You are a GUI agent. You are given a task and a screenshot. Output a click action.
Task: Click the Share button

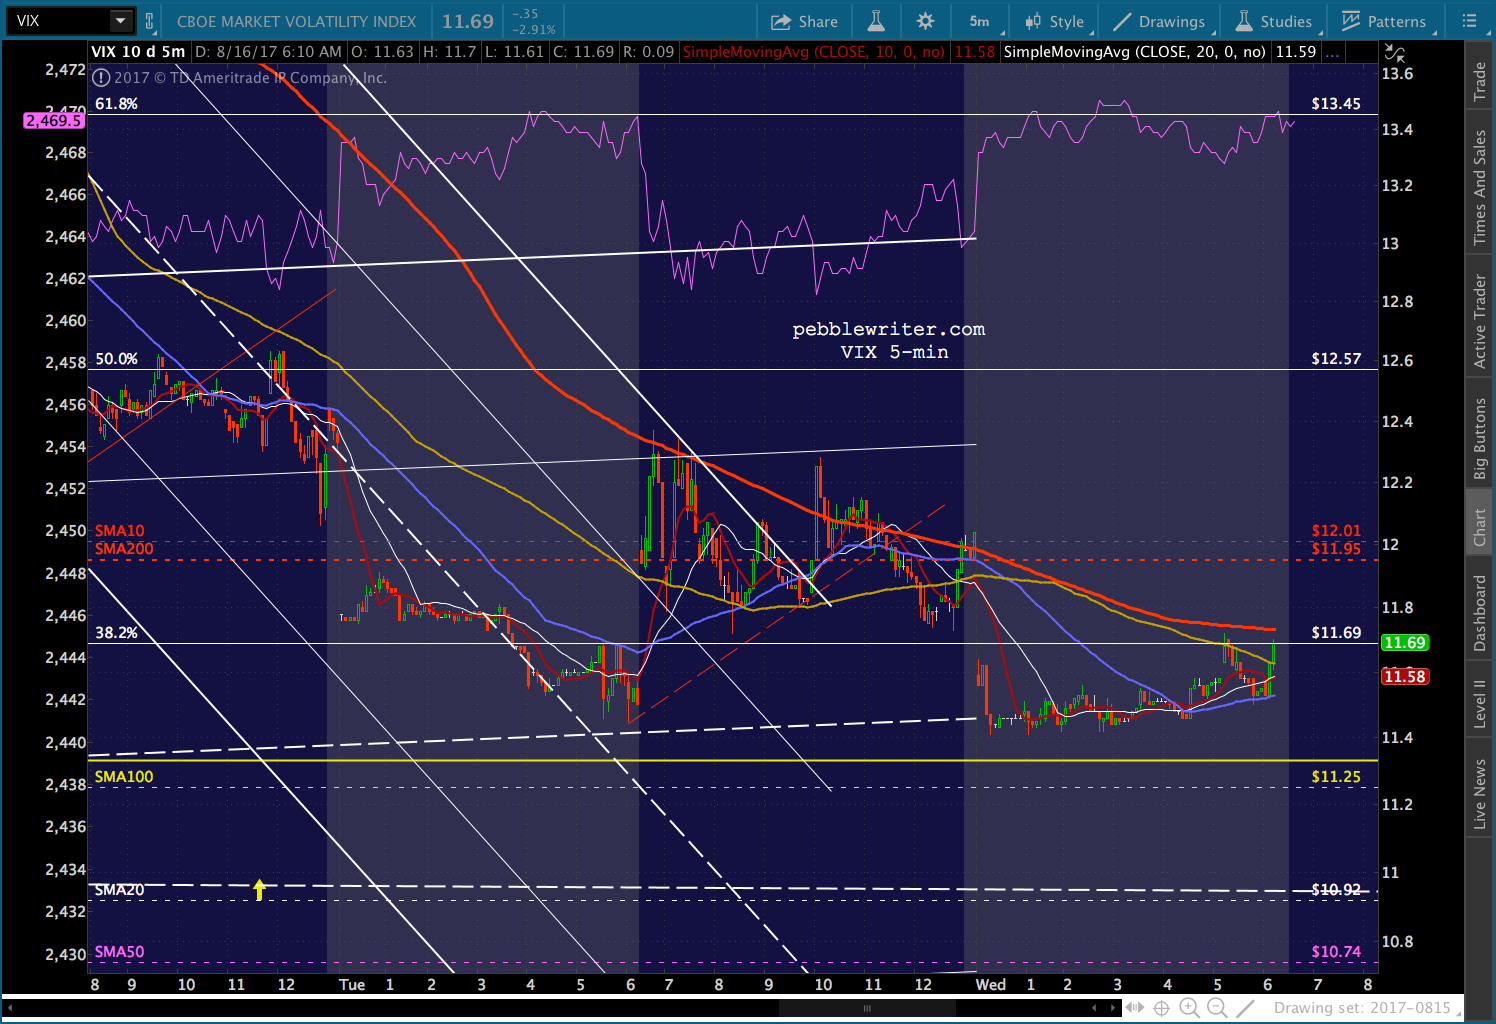tap(804, 21)
